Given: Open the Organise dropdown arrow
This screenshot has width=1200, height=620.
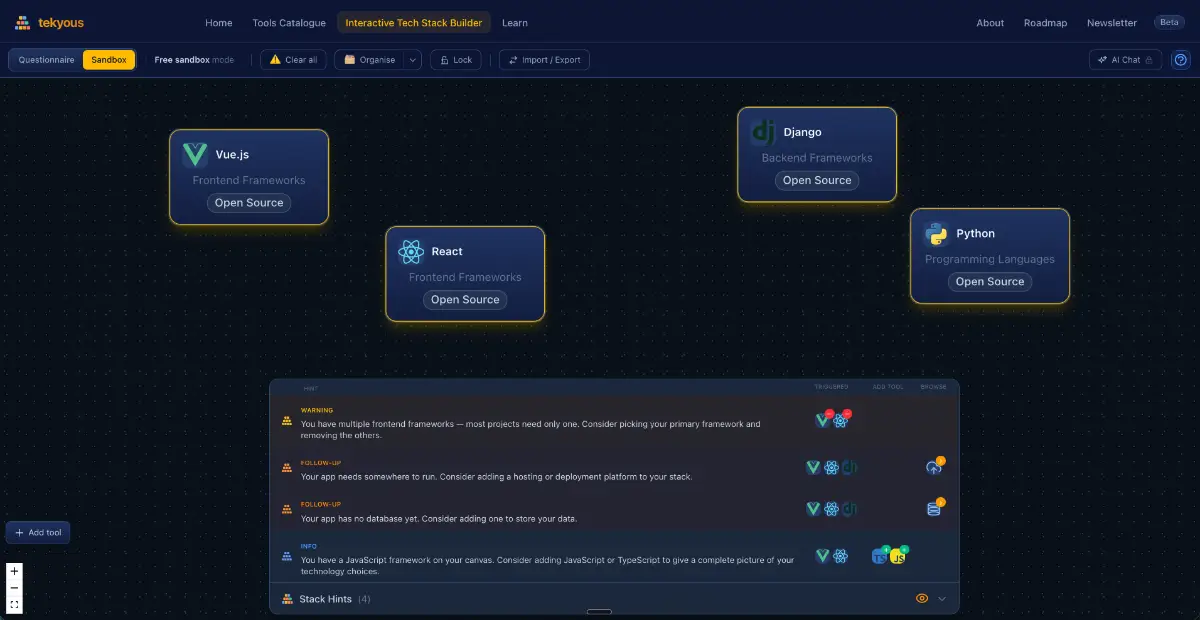Looking at the screenshot, I should (412, 60).
